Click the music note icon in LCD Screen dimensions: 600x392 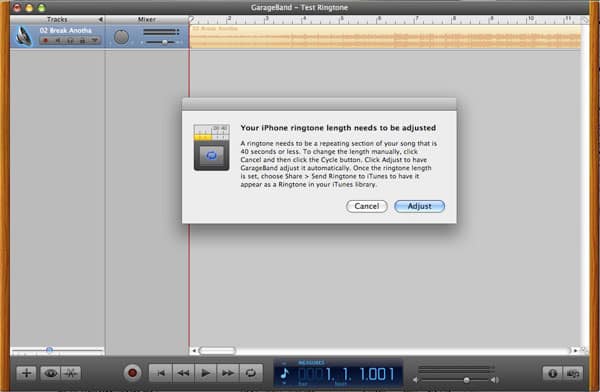pos(285,373)
